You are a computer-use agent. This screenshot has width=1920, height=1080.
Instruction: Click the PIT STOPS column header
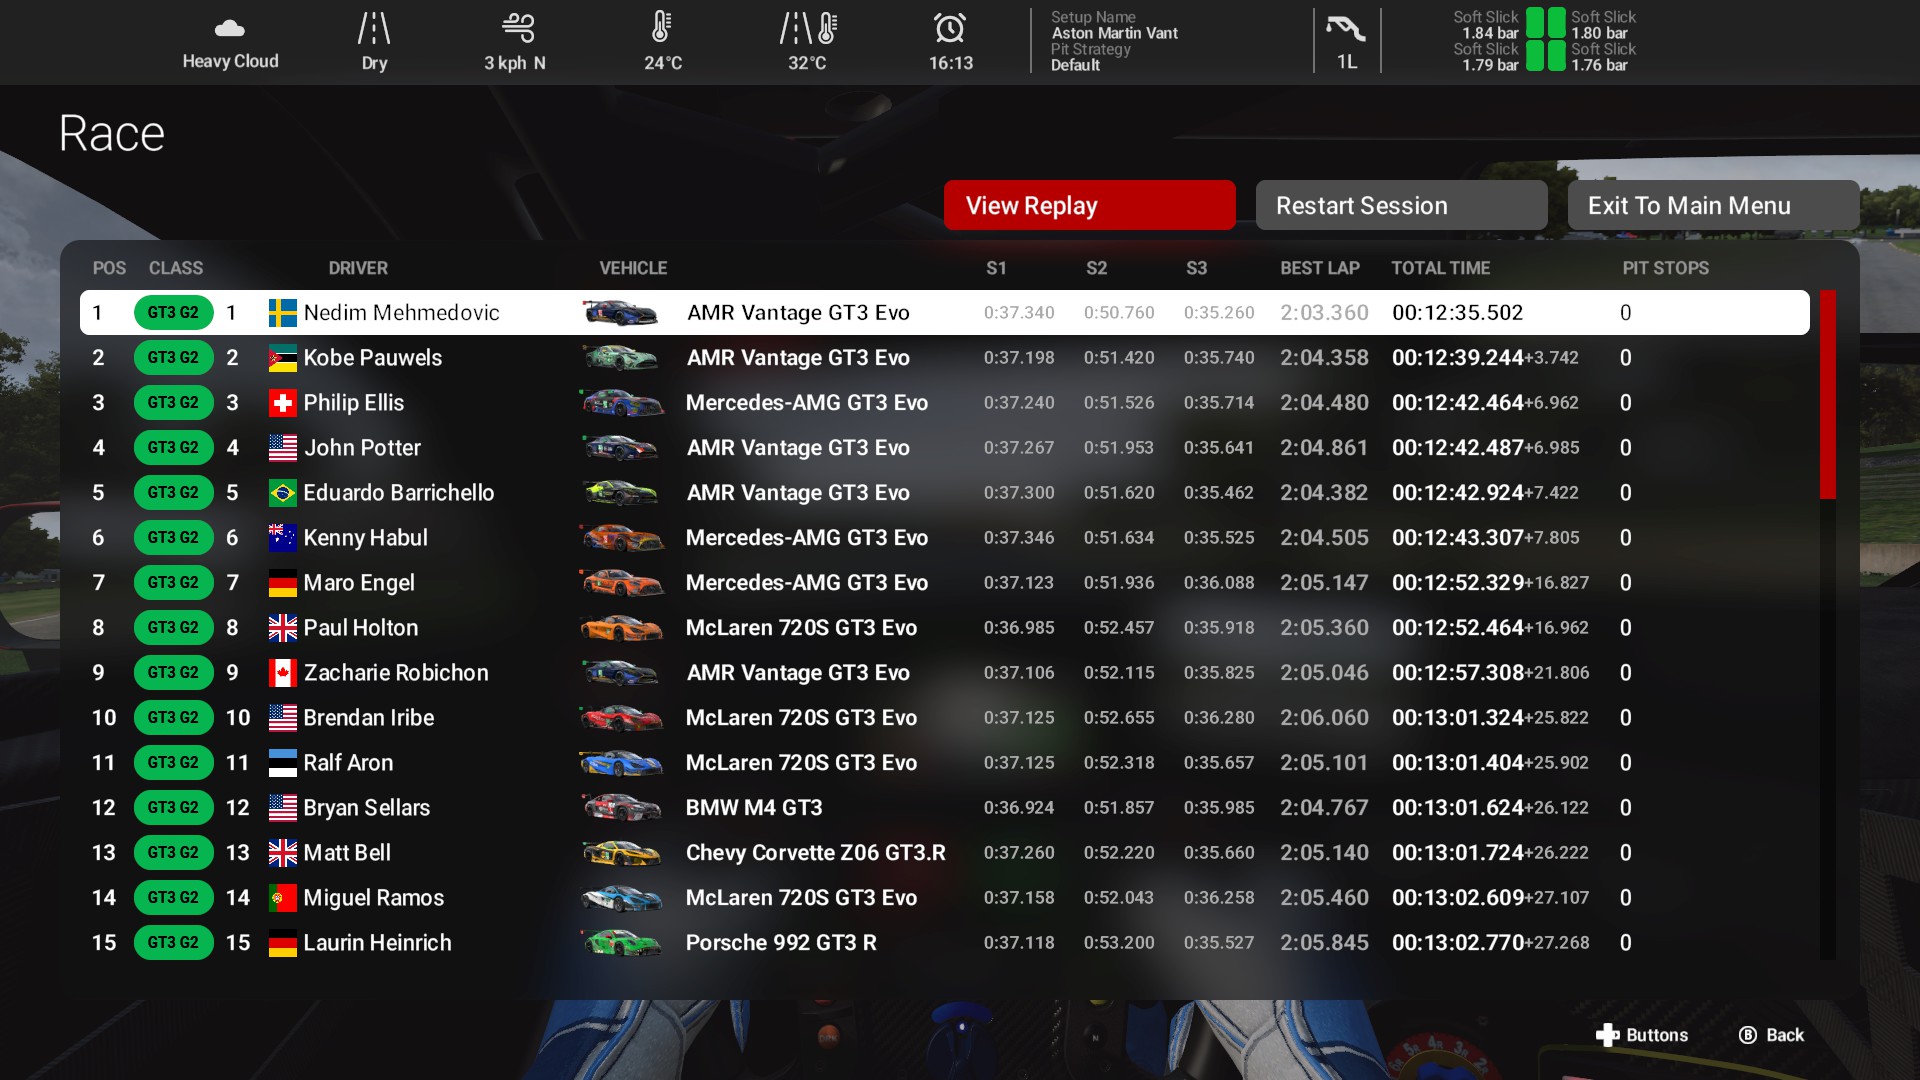coord(1665,268)
